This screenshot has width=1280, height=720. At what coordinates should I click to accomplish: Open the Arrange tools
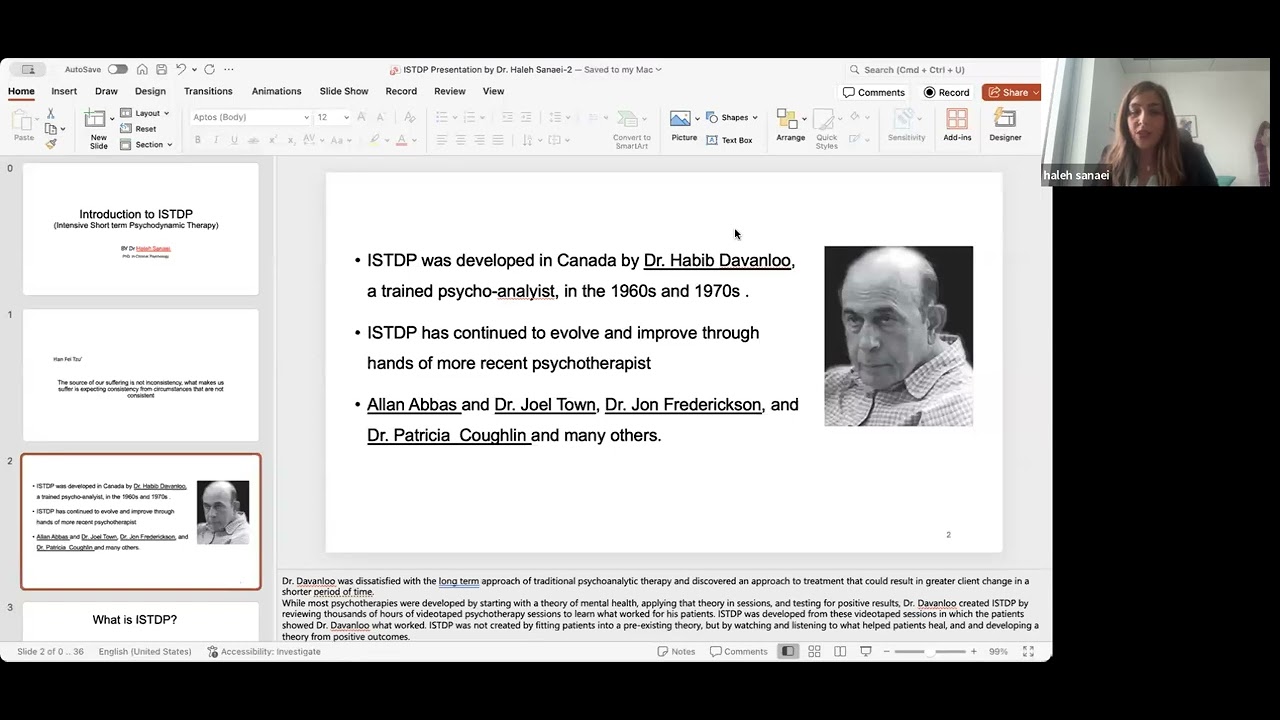(x=790, y=126)
